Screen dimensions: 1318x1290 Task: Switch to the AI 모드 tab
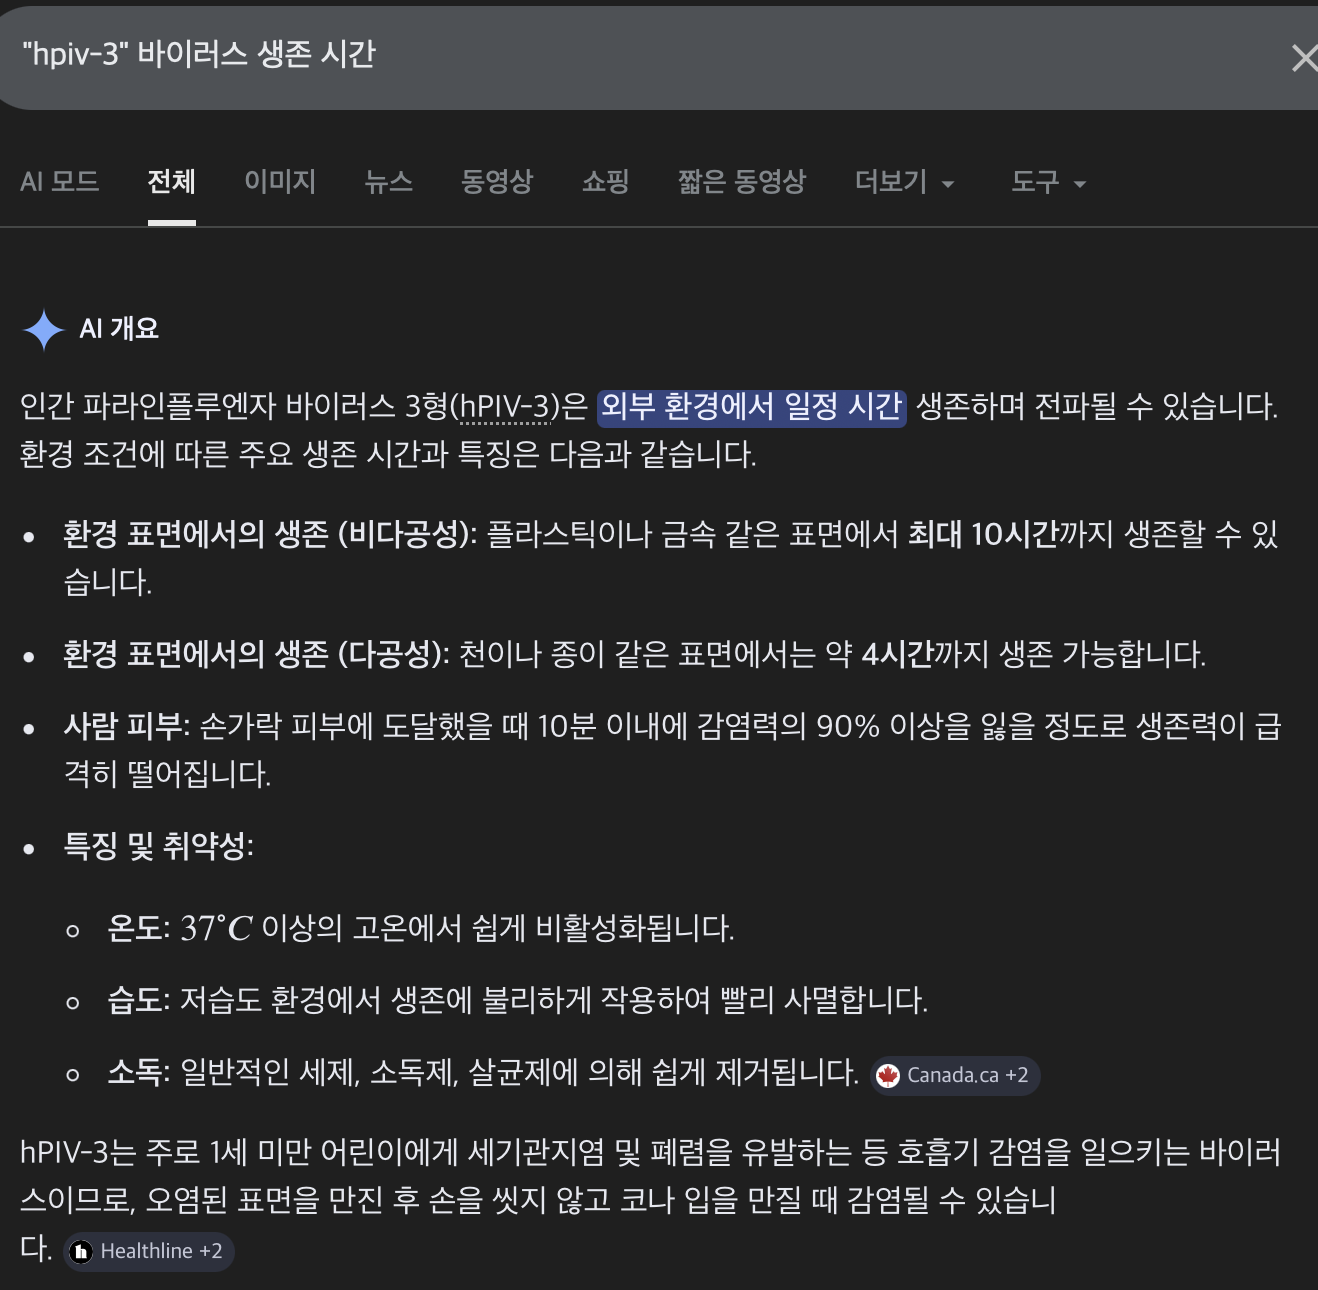coord(59,182)
